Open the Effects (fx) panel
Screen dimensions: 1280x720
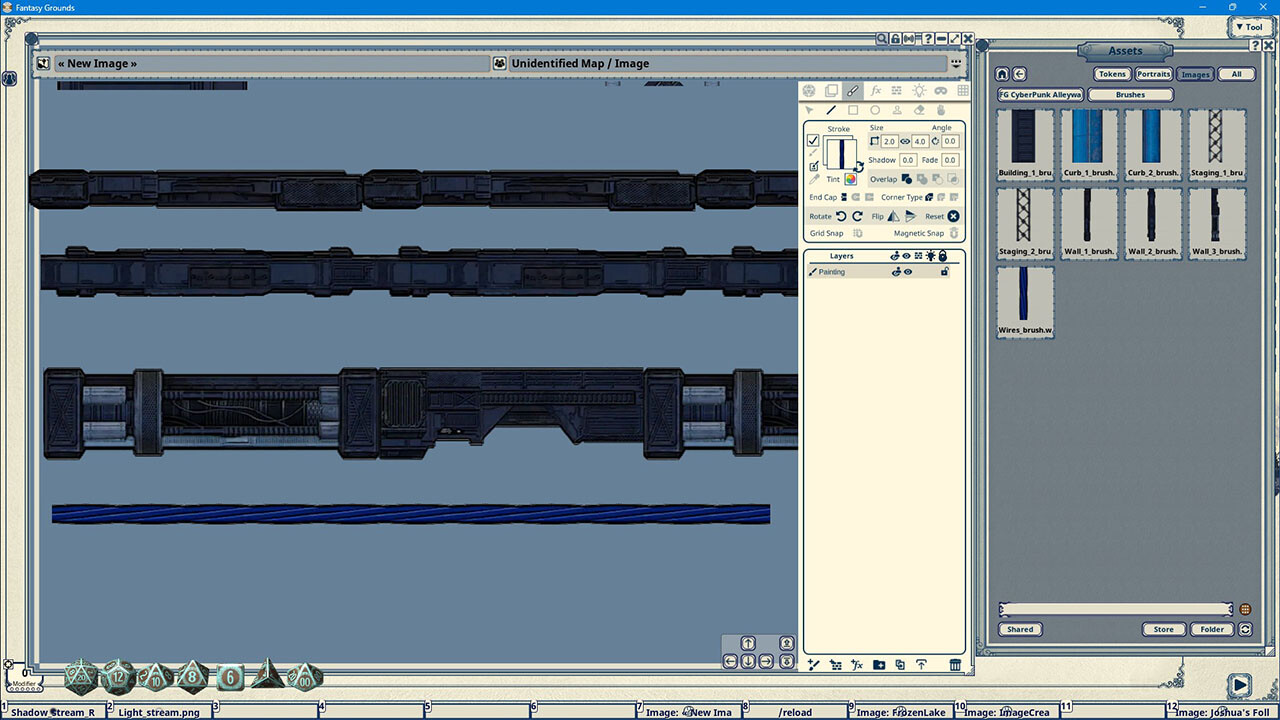(875, 91)
